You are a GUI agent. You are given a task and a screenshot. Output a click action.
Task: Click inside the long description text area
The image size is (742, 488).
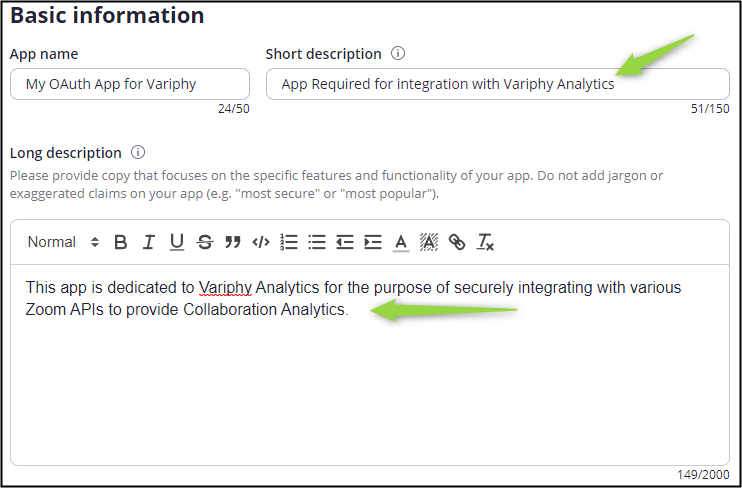click(x=370, y=364)
